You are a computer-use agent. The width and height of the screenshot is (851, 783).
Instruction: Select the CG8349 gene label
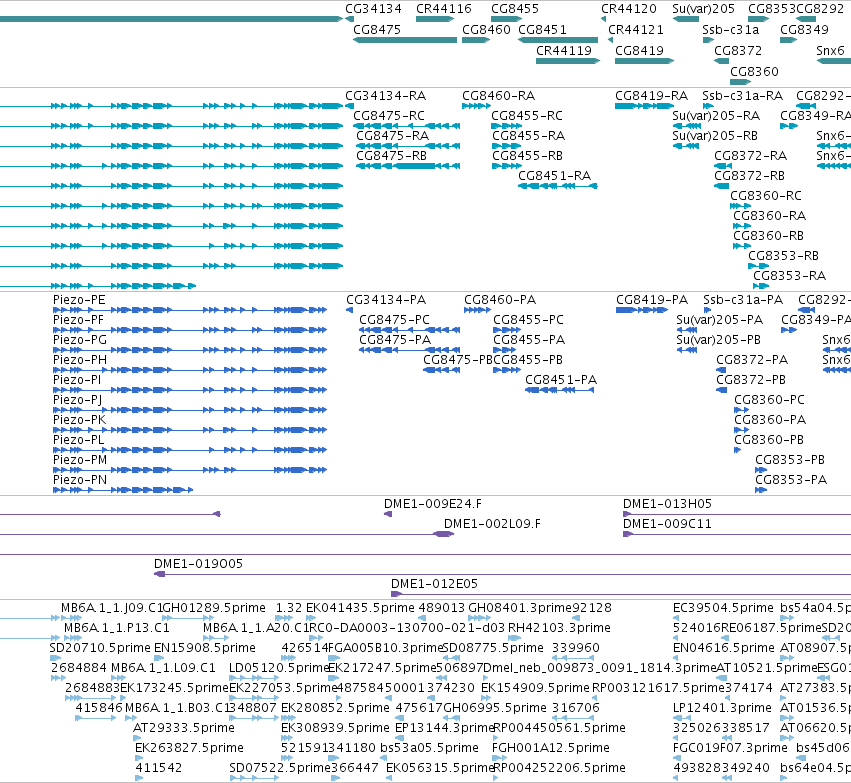(x=804, y=30)
